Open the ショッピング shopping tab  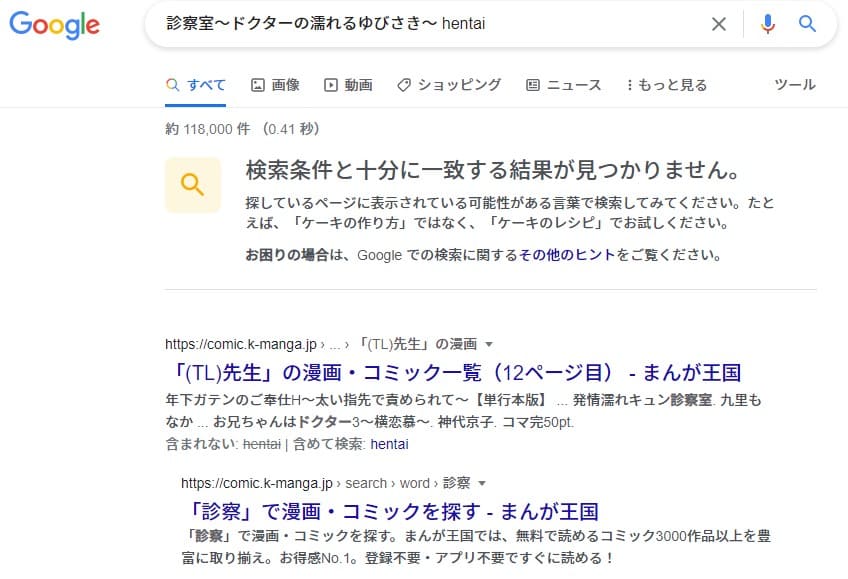(449, 85)
